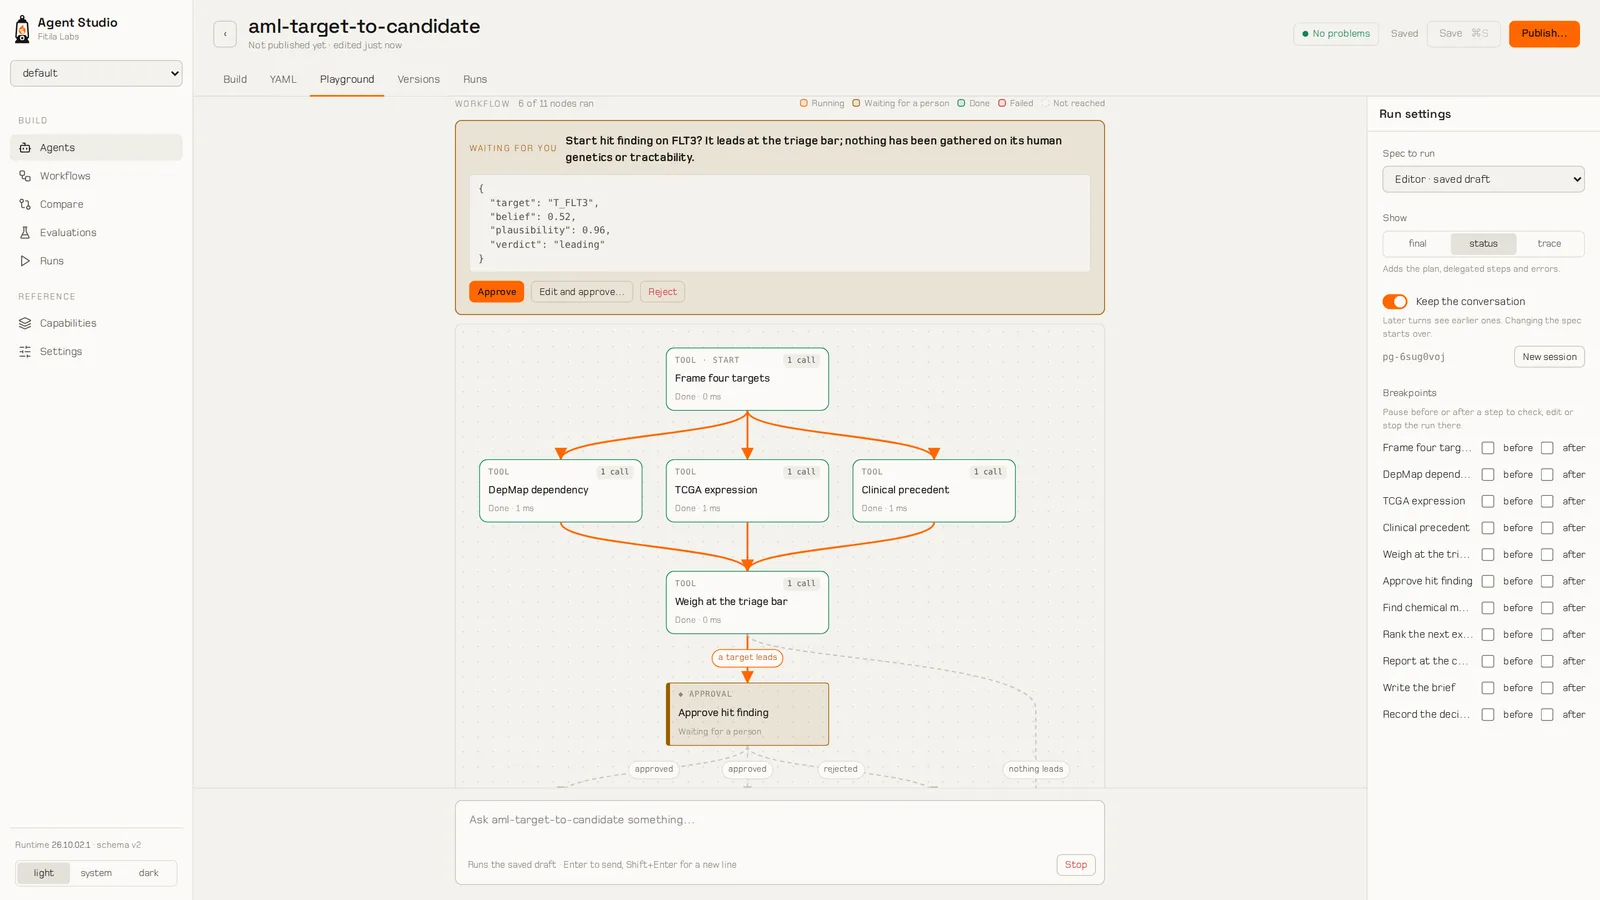Click Edit and approve button
This screenshot has height=900, width=1600.
[x=581, y=292]
